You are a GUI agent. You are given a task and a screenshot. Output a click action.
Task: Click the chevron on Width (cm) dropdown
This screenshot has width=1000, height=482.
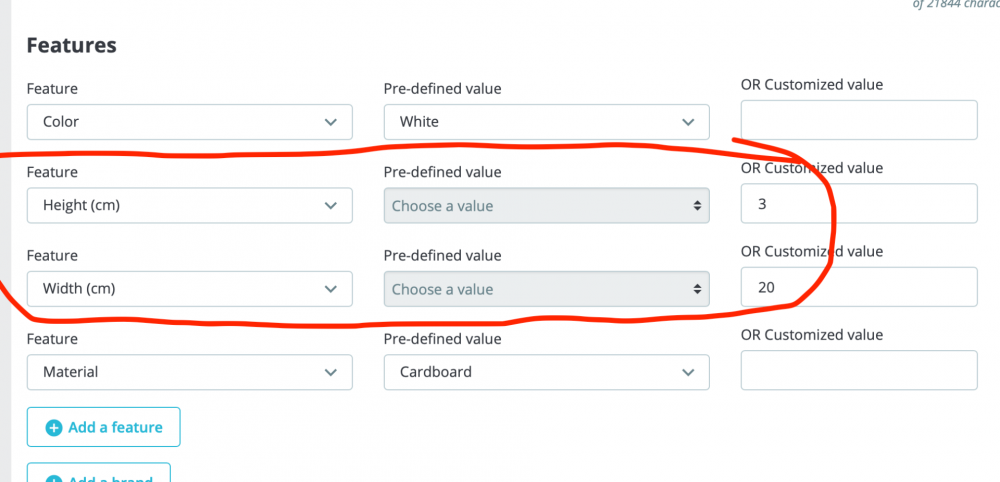[331, 289]
